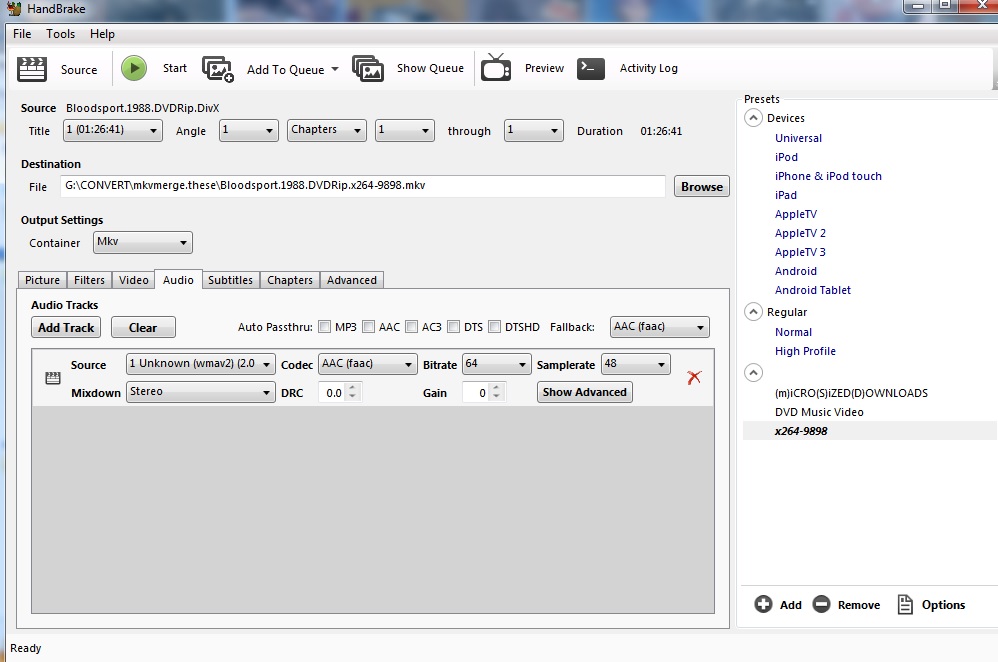The image size is (998, 662).
Task: Switch to the Subtitles tab
Action: coord(230,280)
